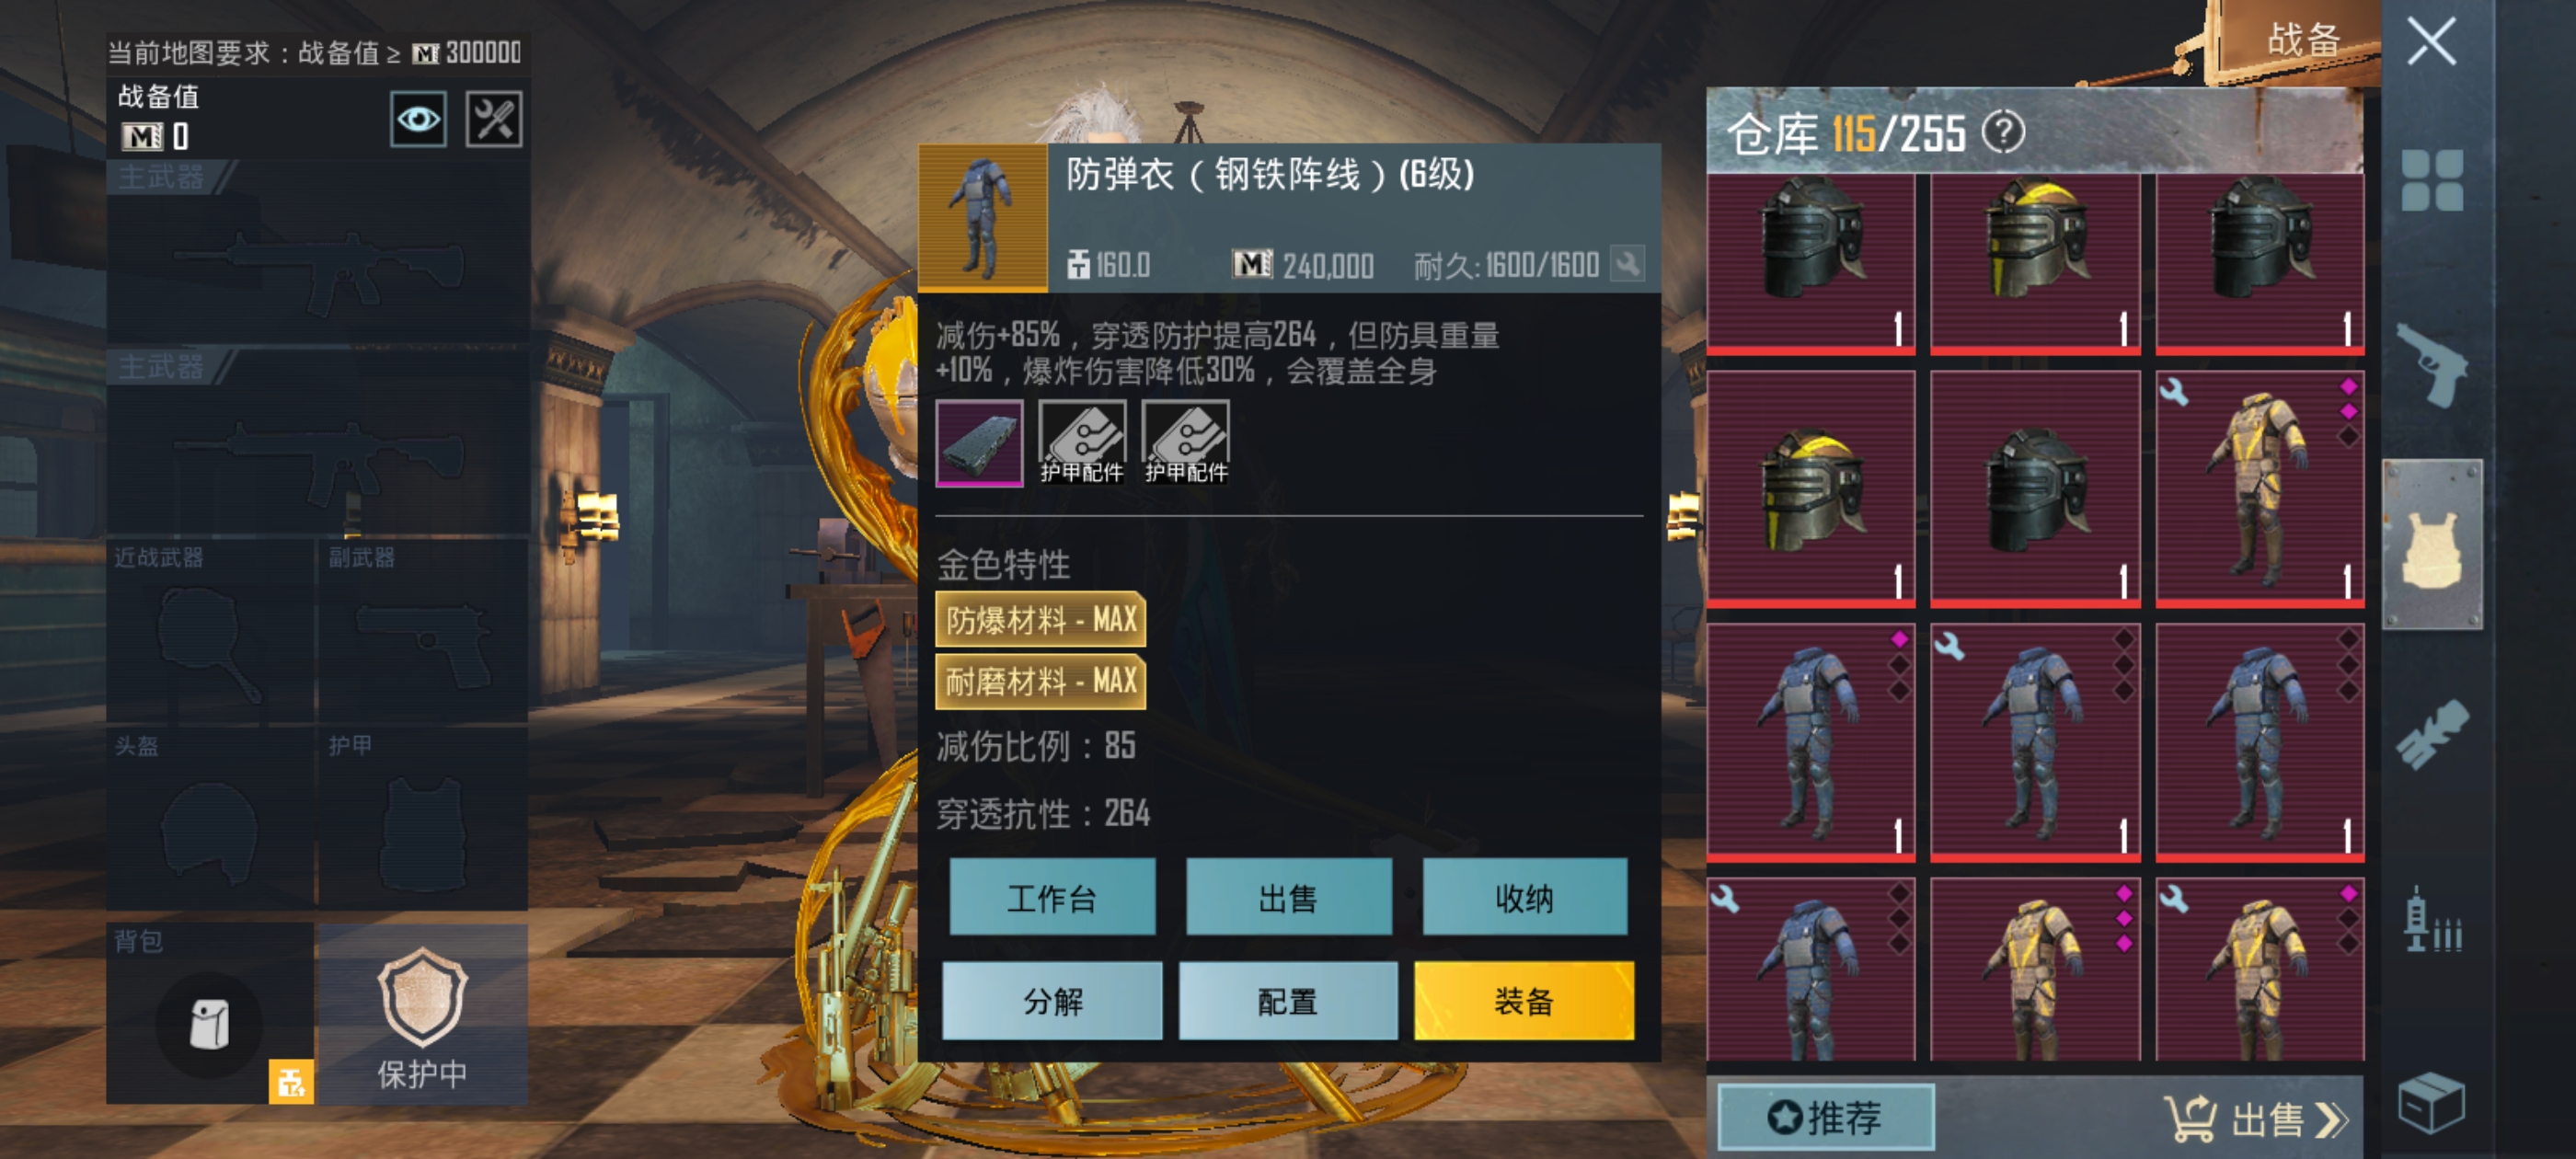
Task: Toggle the eye visibility icon
Action: [x=418, y=120]
